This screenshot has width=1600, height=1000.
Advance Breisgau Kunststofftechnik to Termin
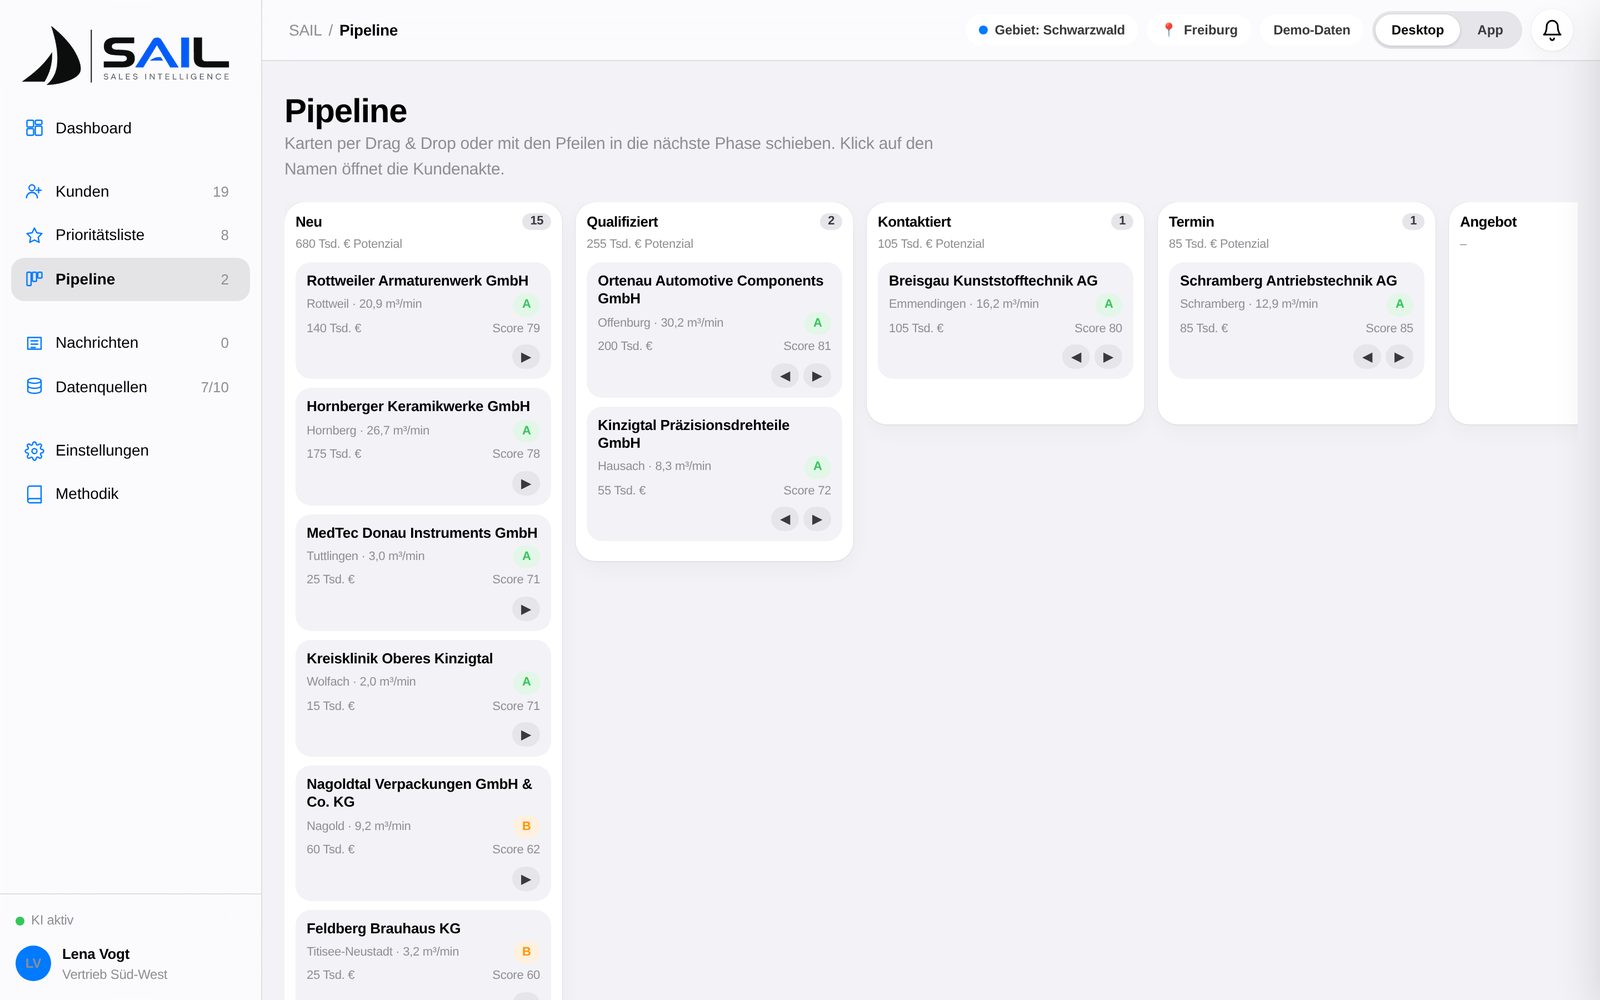(1108, 357)
